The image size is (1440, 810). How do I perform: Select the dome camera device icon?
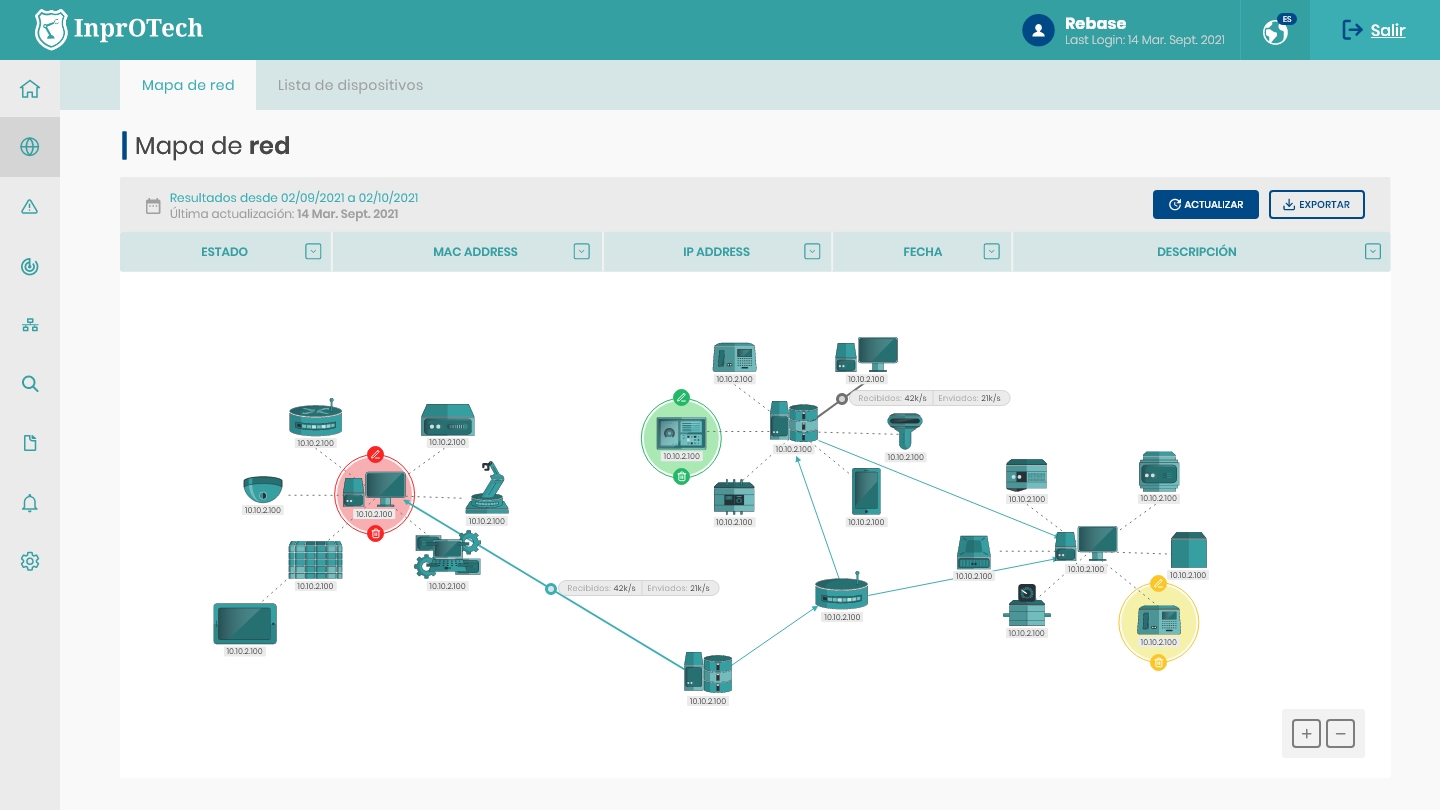[x=263, y=490]
